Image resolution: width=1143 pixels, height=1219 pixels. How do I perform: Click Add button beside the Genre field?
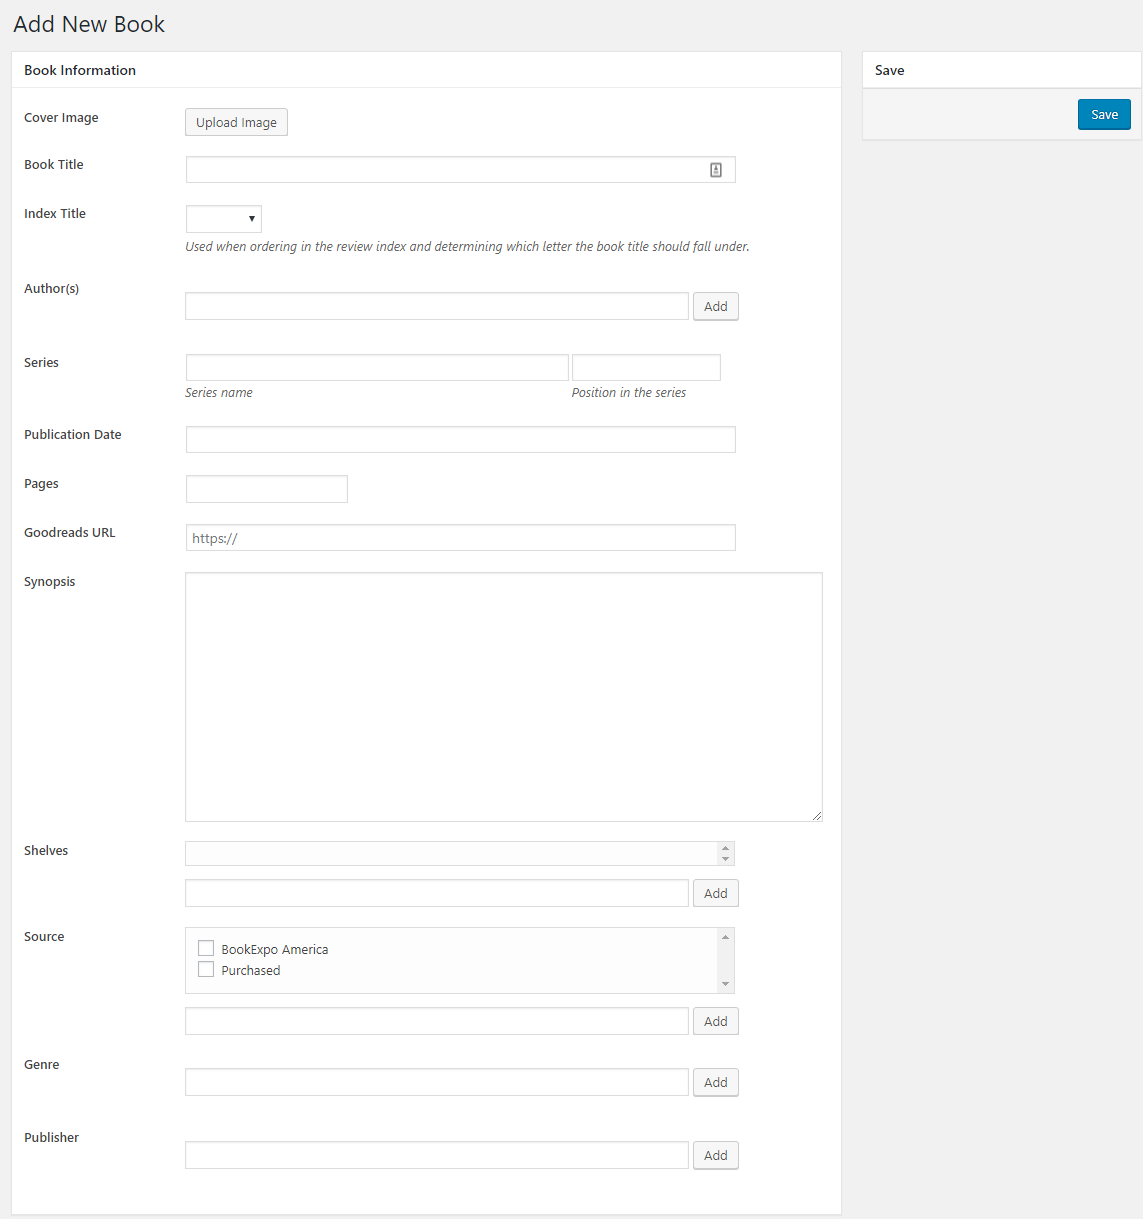point(716,1082)
